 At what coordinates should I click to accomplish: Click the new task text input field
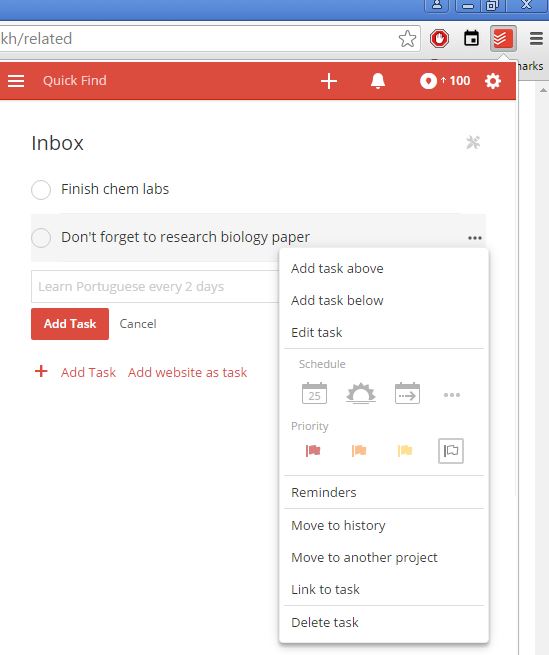coord(155,287)
